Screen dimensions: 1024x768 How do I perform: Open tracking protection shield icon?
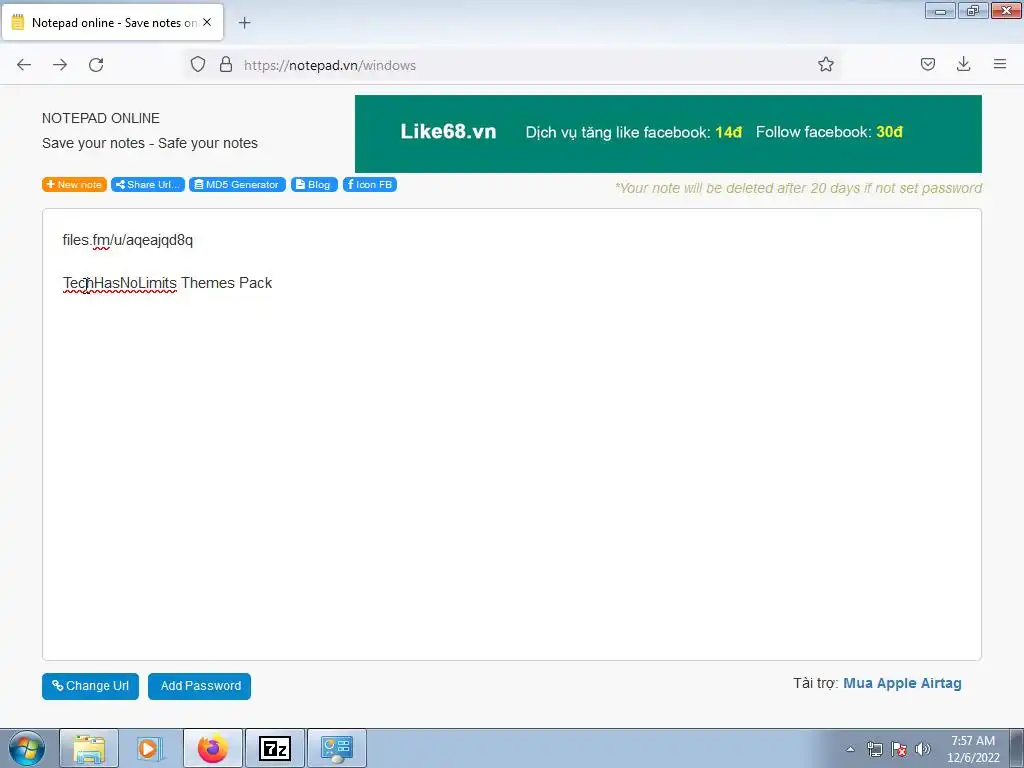pos(198,64)
